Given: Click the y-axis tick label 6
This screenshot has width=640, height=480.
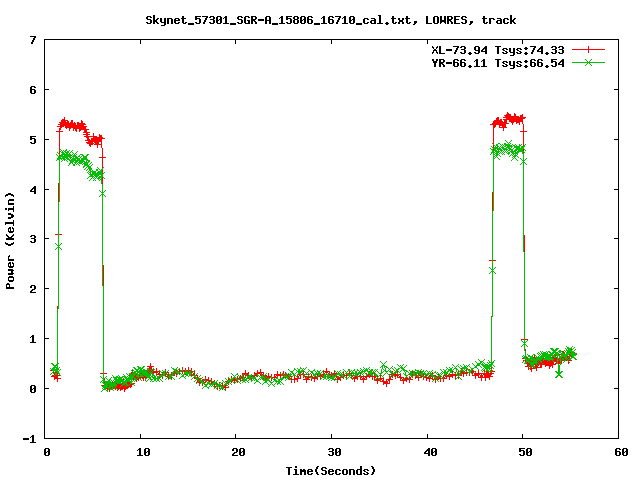Looking at the screenshot, I should [x=33, y=90].
